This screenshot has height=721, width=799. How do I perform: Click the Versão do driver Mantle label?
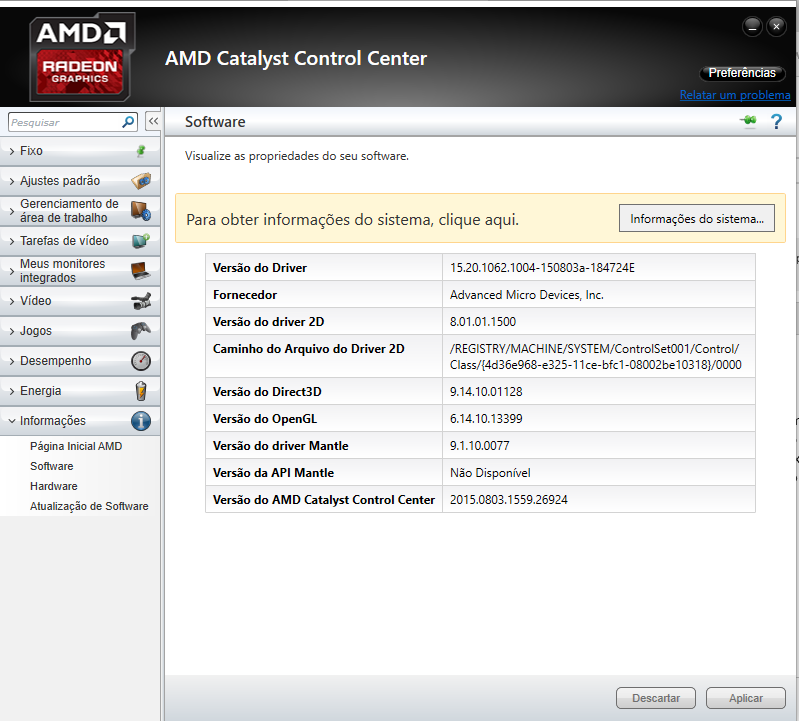click(281, 446)
